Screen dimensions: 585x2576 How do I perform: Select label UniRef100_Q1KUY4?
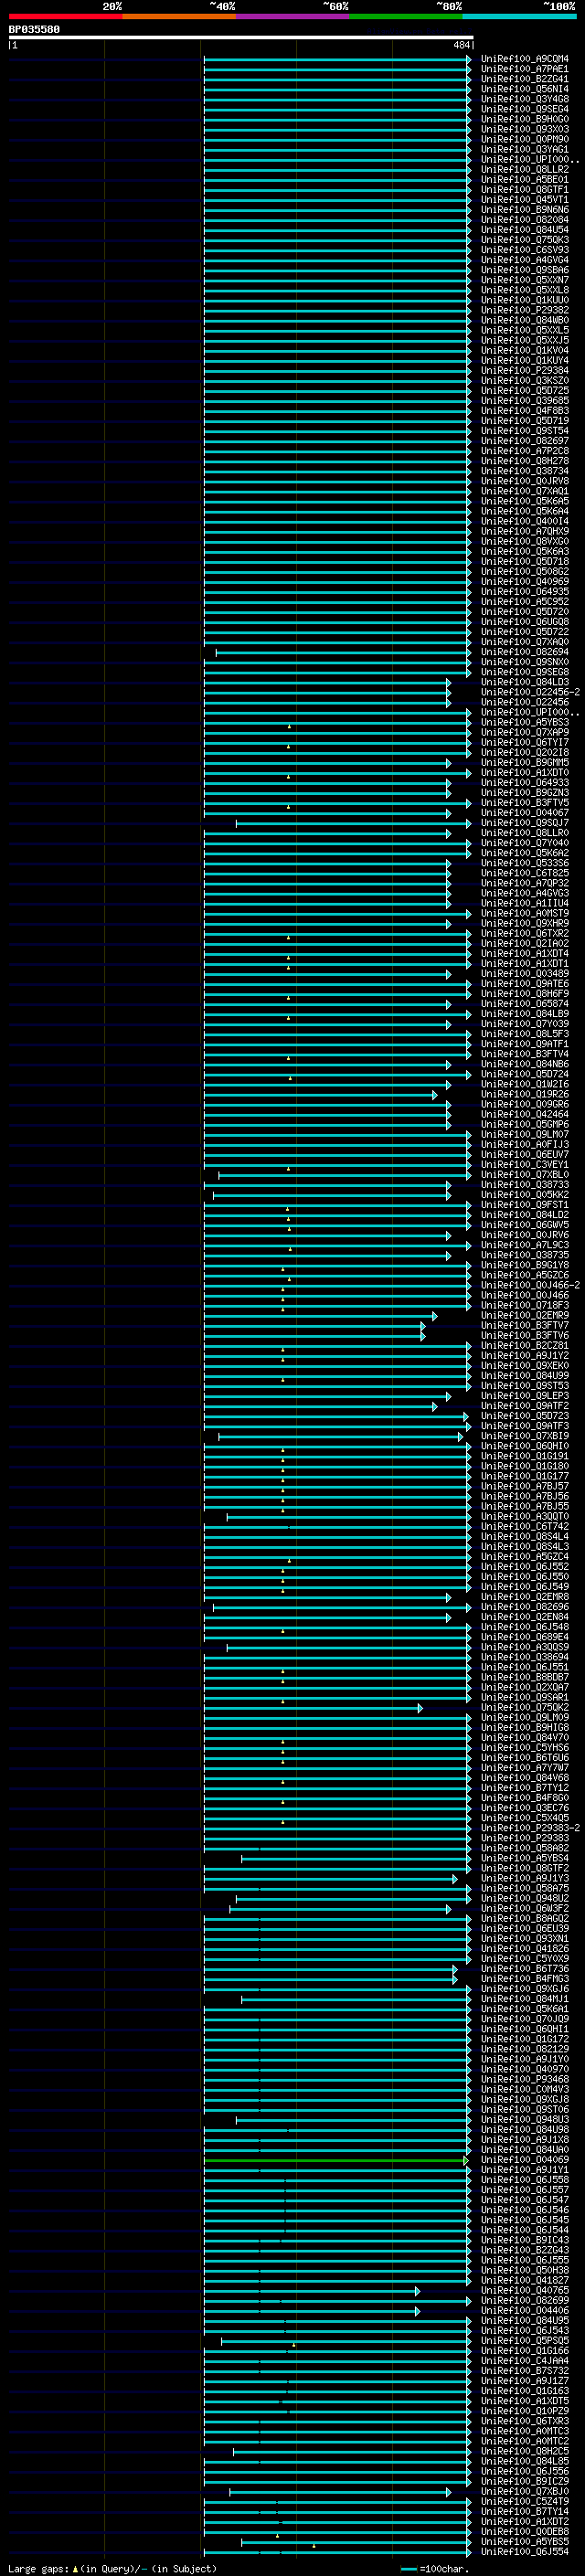pyautogui.click(x=524, y=360)
